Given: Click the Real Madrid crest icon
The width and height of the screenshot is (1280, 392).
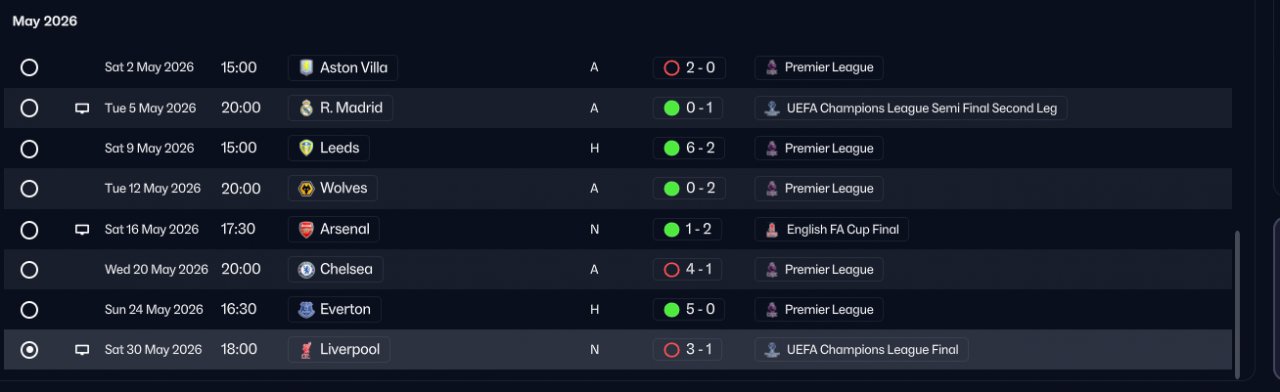Looking at the screenshot, I should tap(306, 108).
